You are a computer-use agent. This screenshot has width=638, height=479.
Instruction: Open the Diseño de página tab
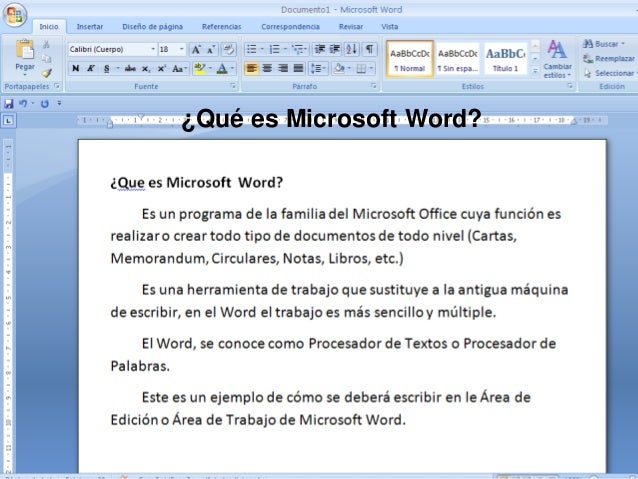(153, 26)
